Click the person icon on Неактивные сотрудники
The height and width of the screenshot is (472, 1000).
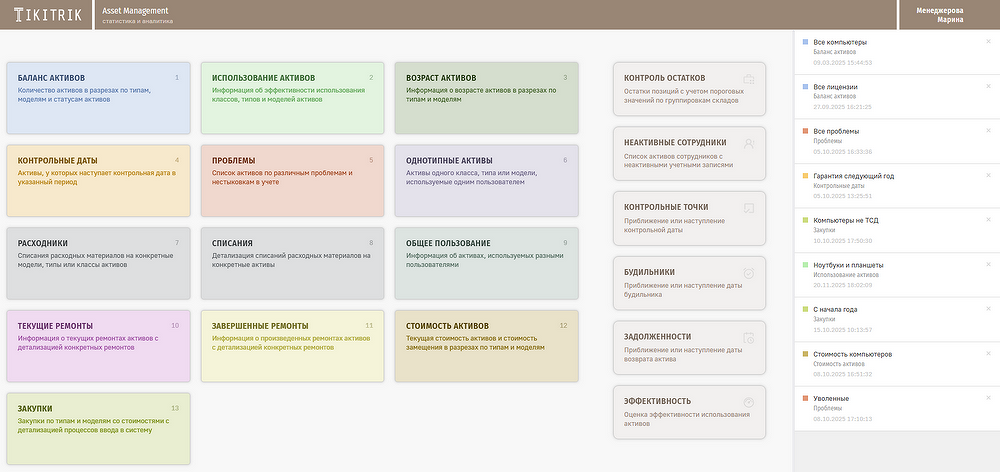click(748, 143)
